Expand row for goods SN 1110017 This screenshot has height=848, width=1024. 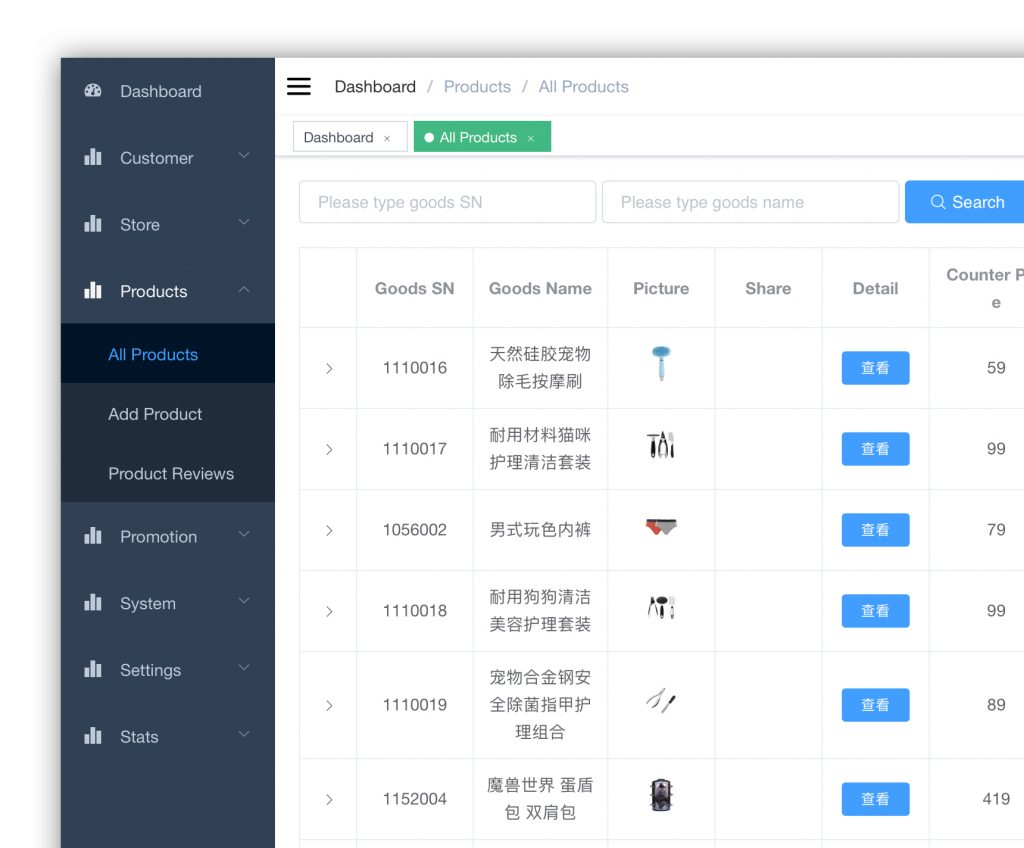click(329, 449)
